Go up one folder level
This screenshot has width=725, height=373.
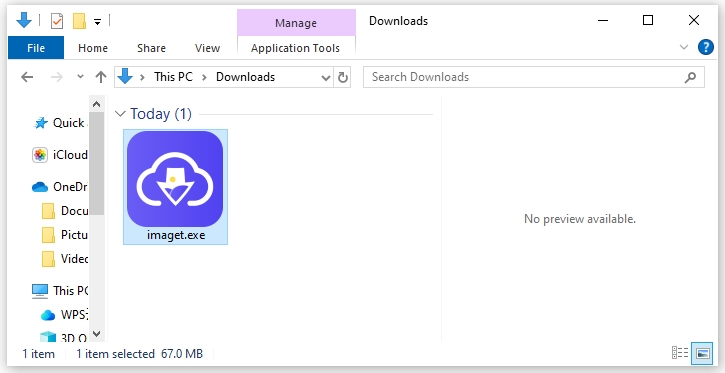(x=101, y=77)
